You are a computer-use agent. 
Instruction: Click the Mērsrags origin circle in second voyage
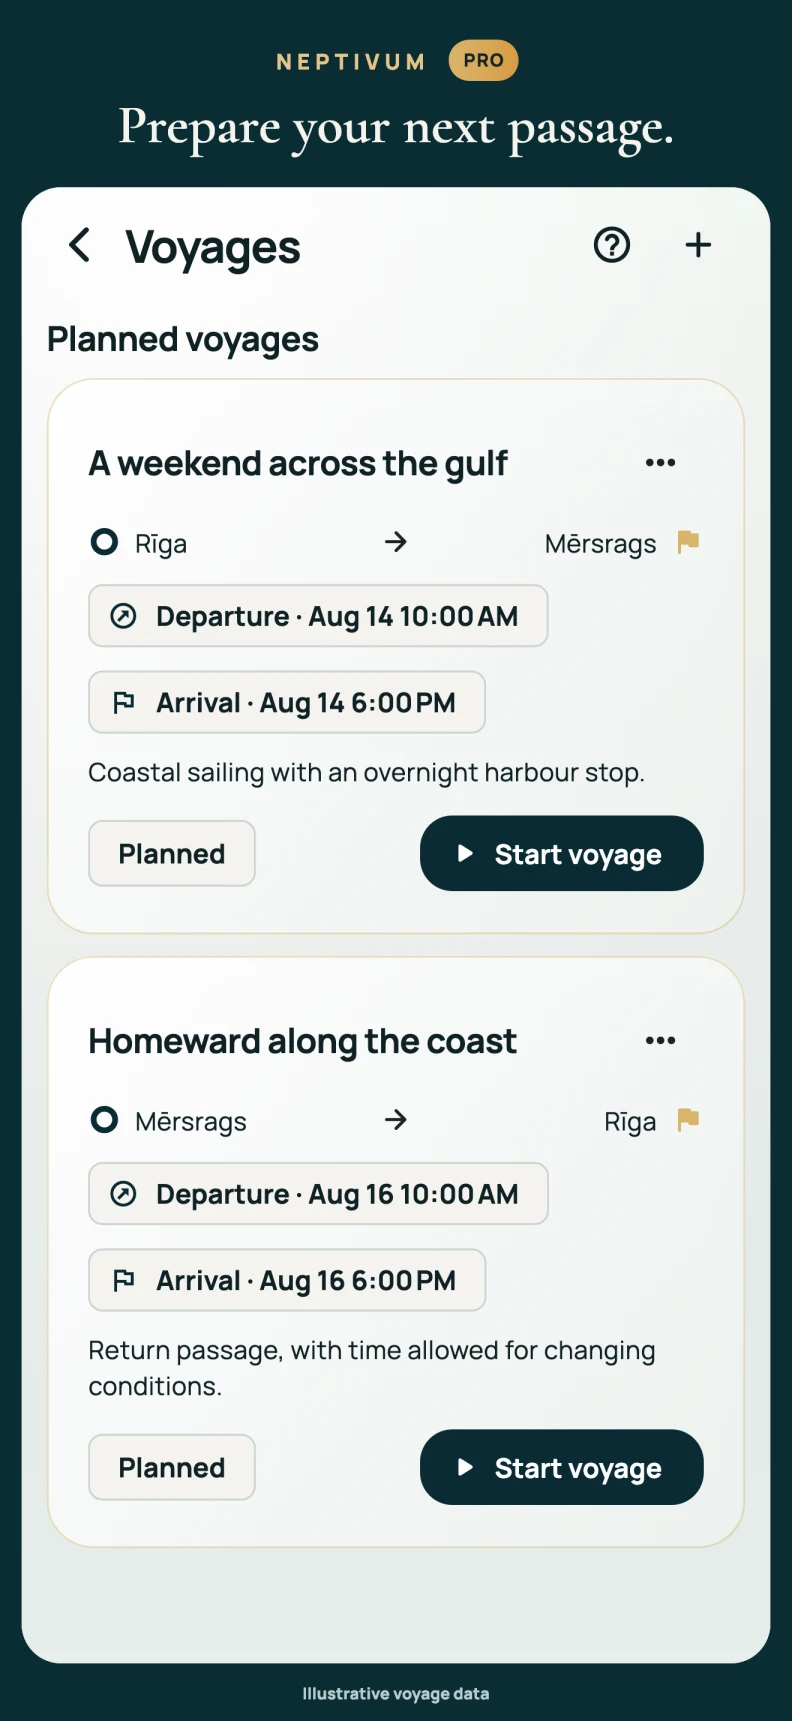[x=104, y=1120]
